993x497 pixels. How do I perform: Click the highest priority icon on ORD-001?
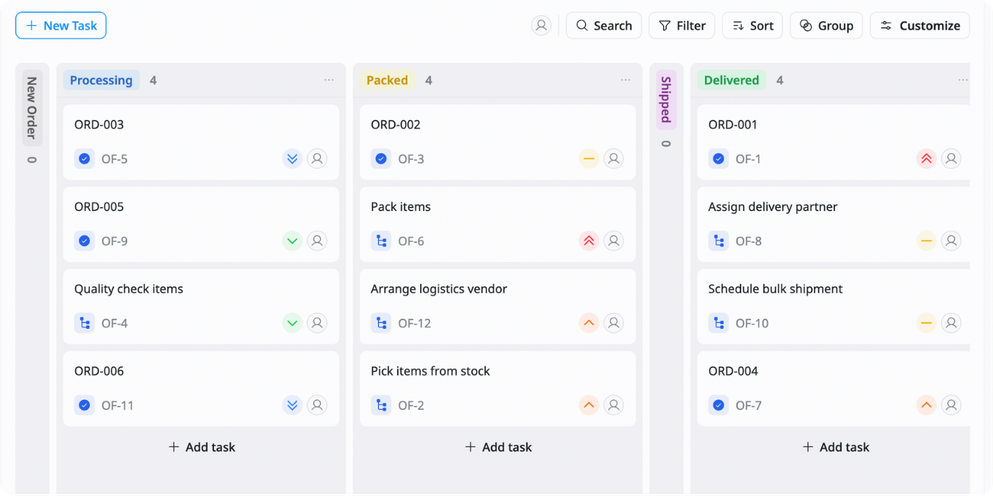pos(926,159)
